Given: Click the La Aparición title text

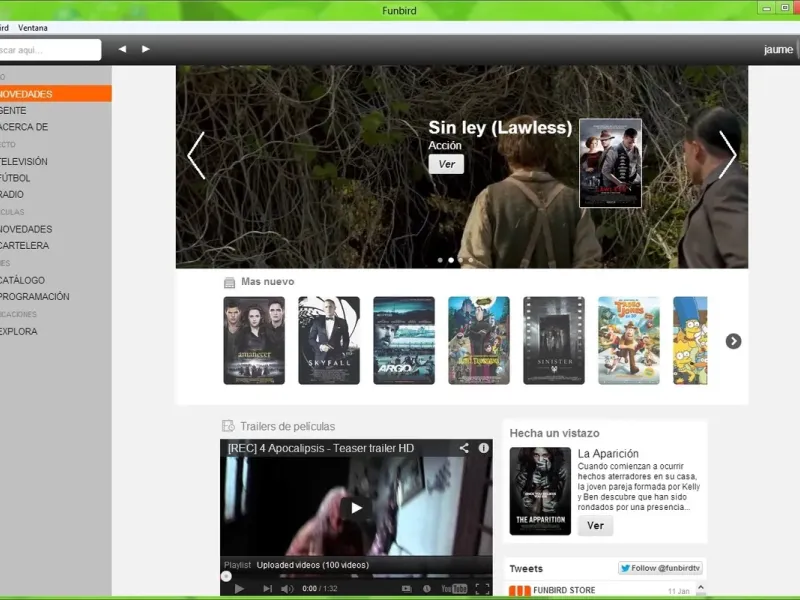Looking at the screenshot, I should pyautogui.click(x=608, y=454).
